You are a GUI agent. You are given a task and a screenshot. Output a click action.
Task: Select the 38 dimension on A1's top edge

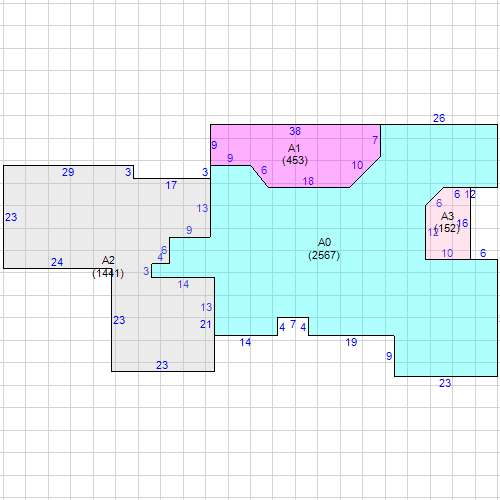click(295, 131)
